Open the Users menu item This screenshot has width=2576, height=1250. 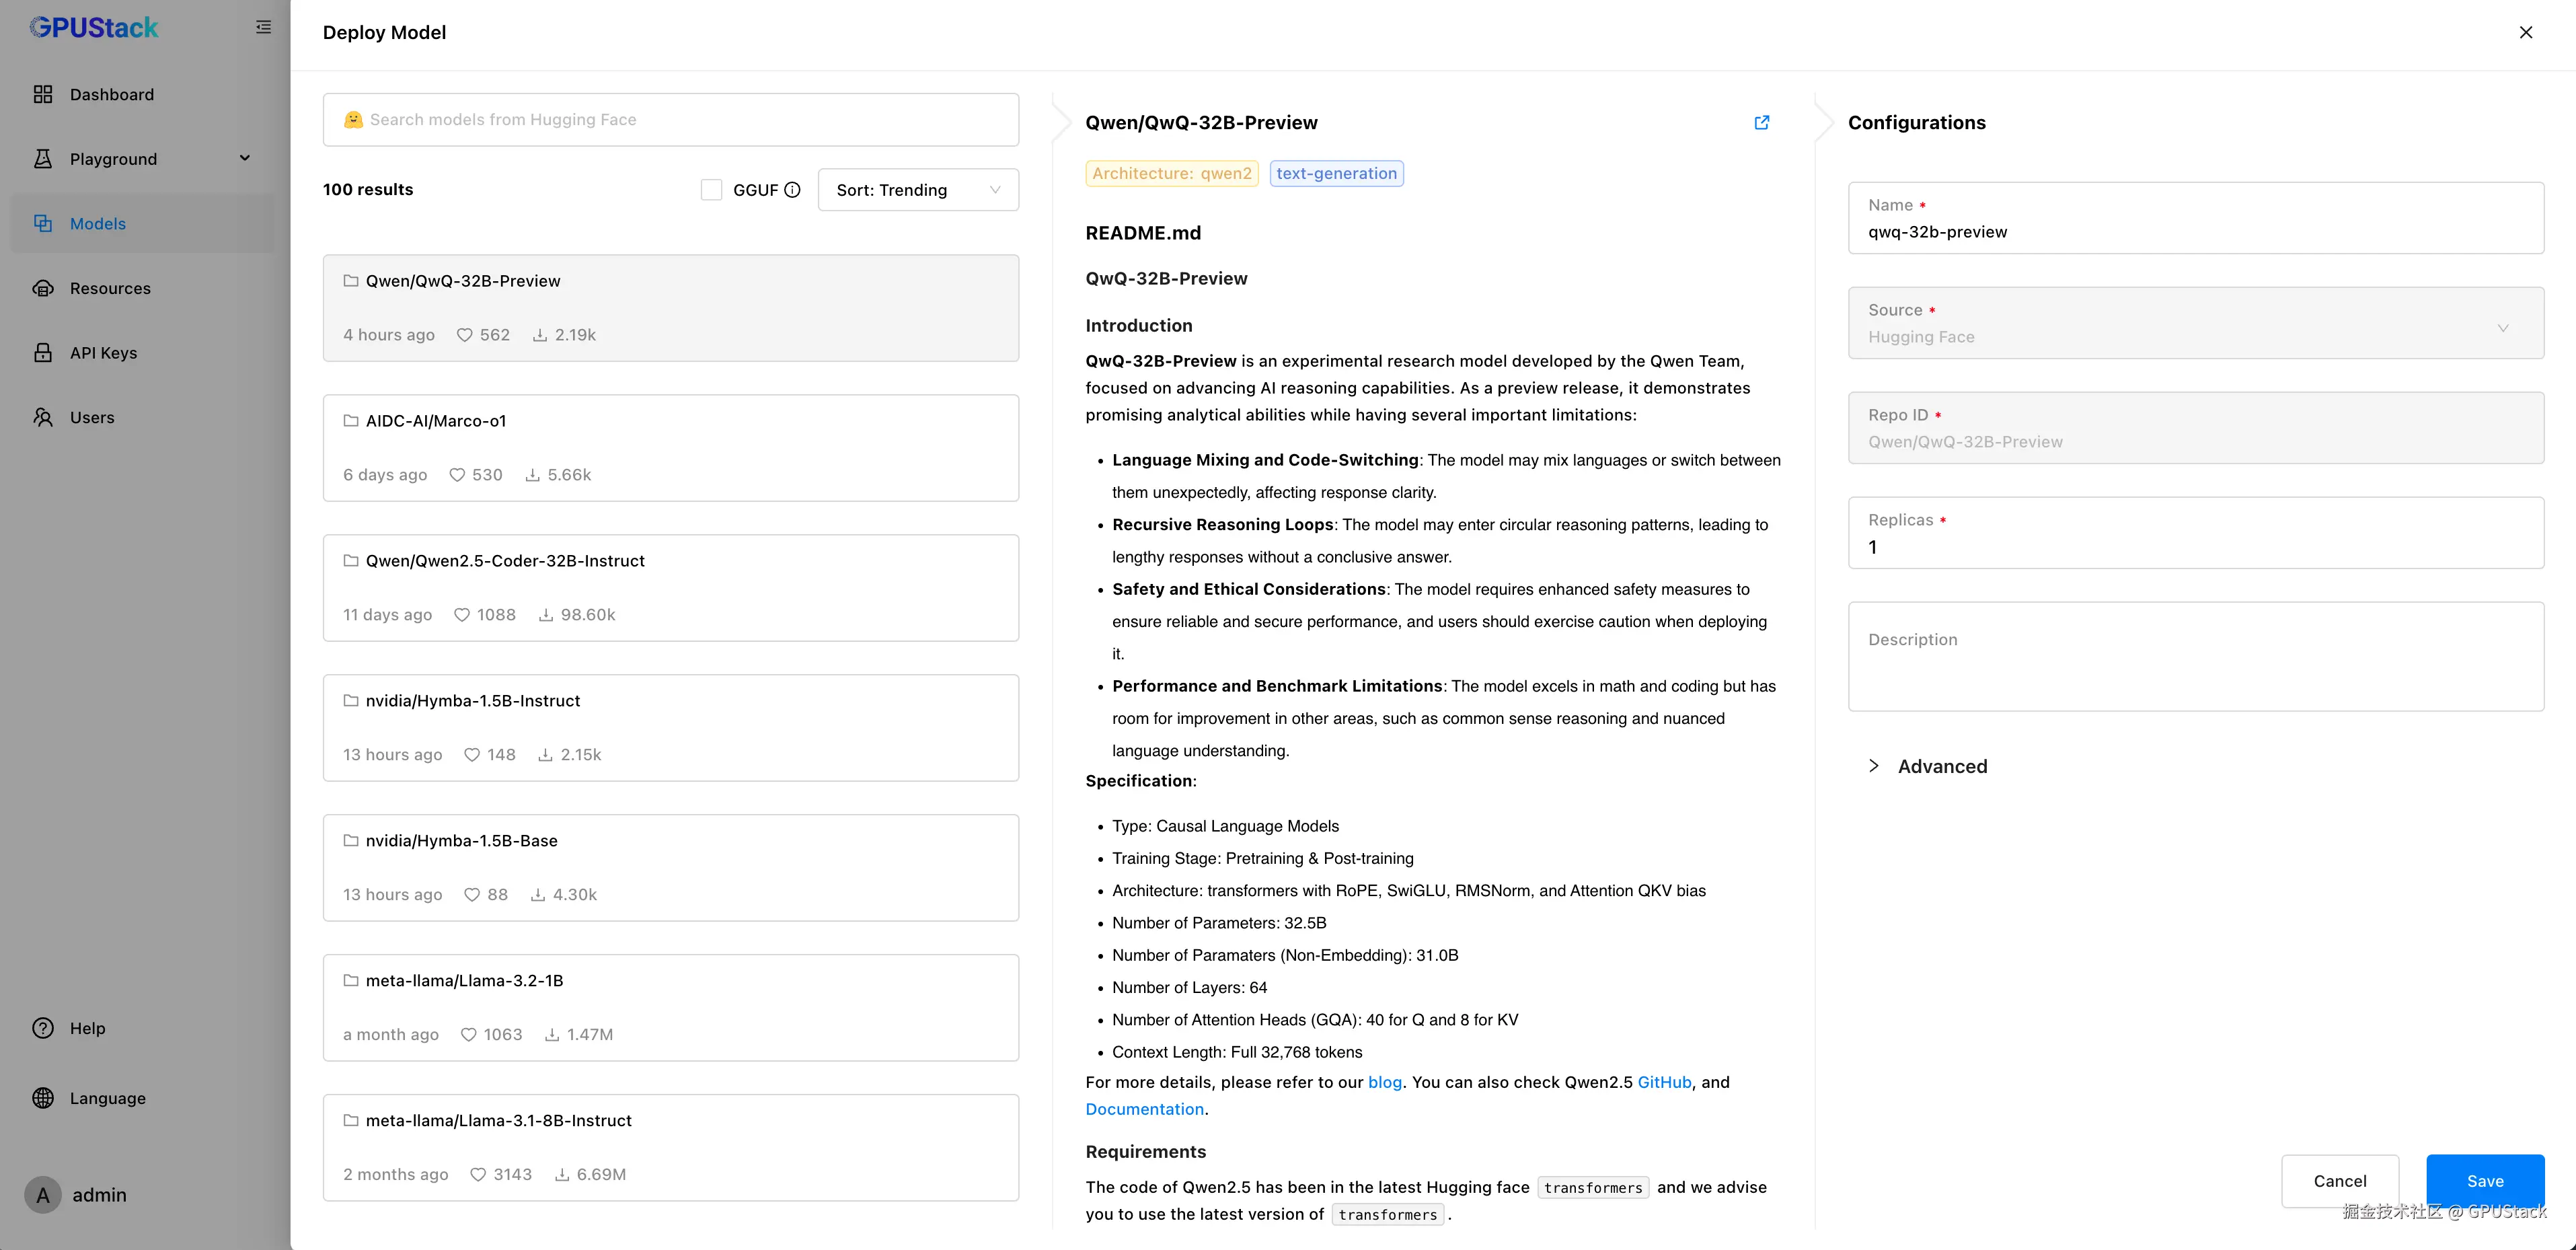pos(92,417)
